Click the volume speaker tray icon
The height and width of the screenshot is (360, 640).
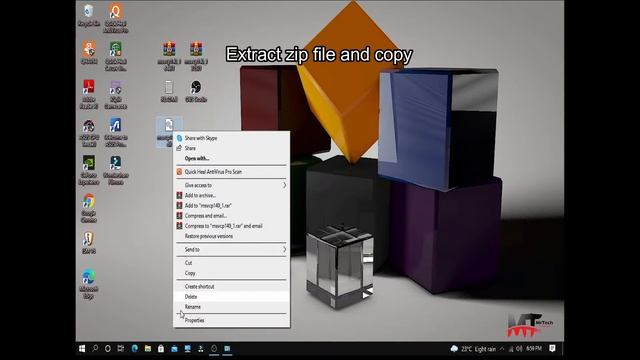coord(519,349)
